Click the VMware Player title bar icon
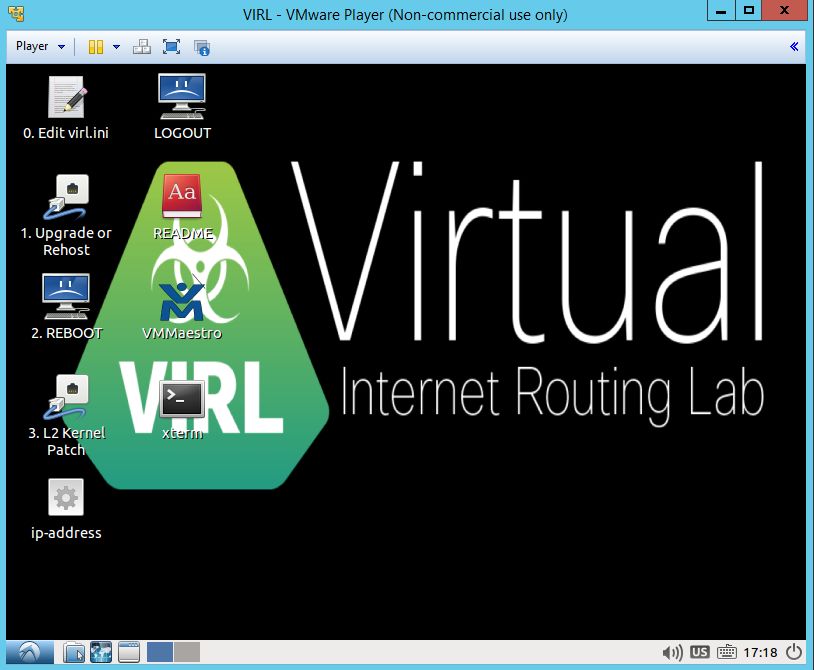Screen dimensions: 814x670 coord(16,13)
